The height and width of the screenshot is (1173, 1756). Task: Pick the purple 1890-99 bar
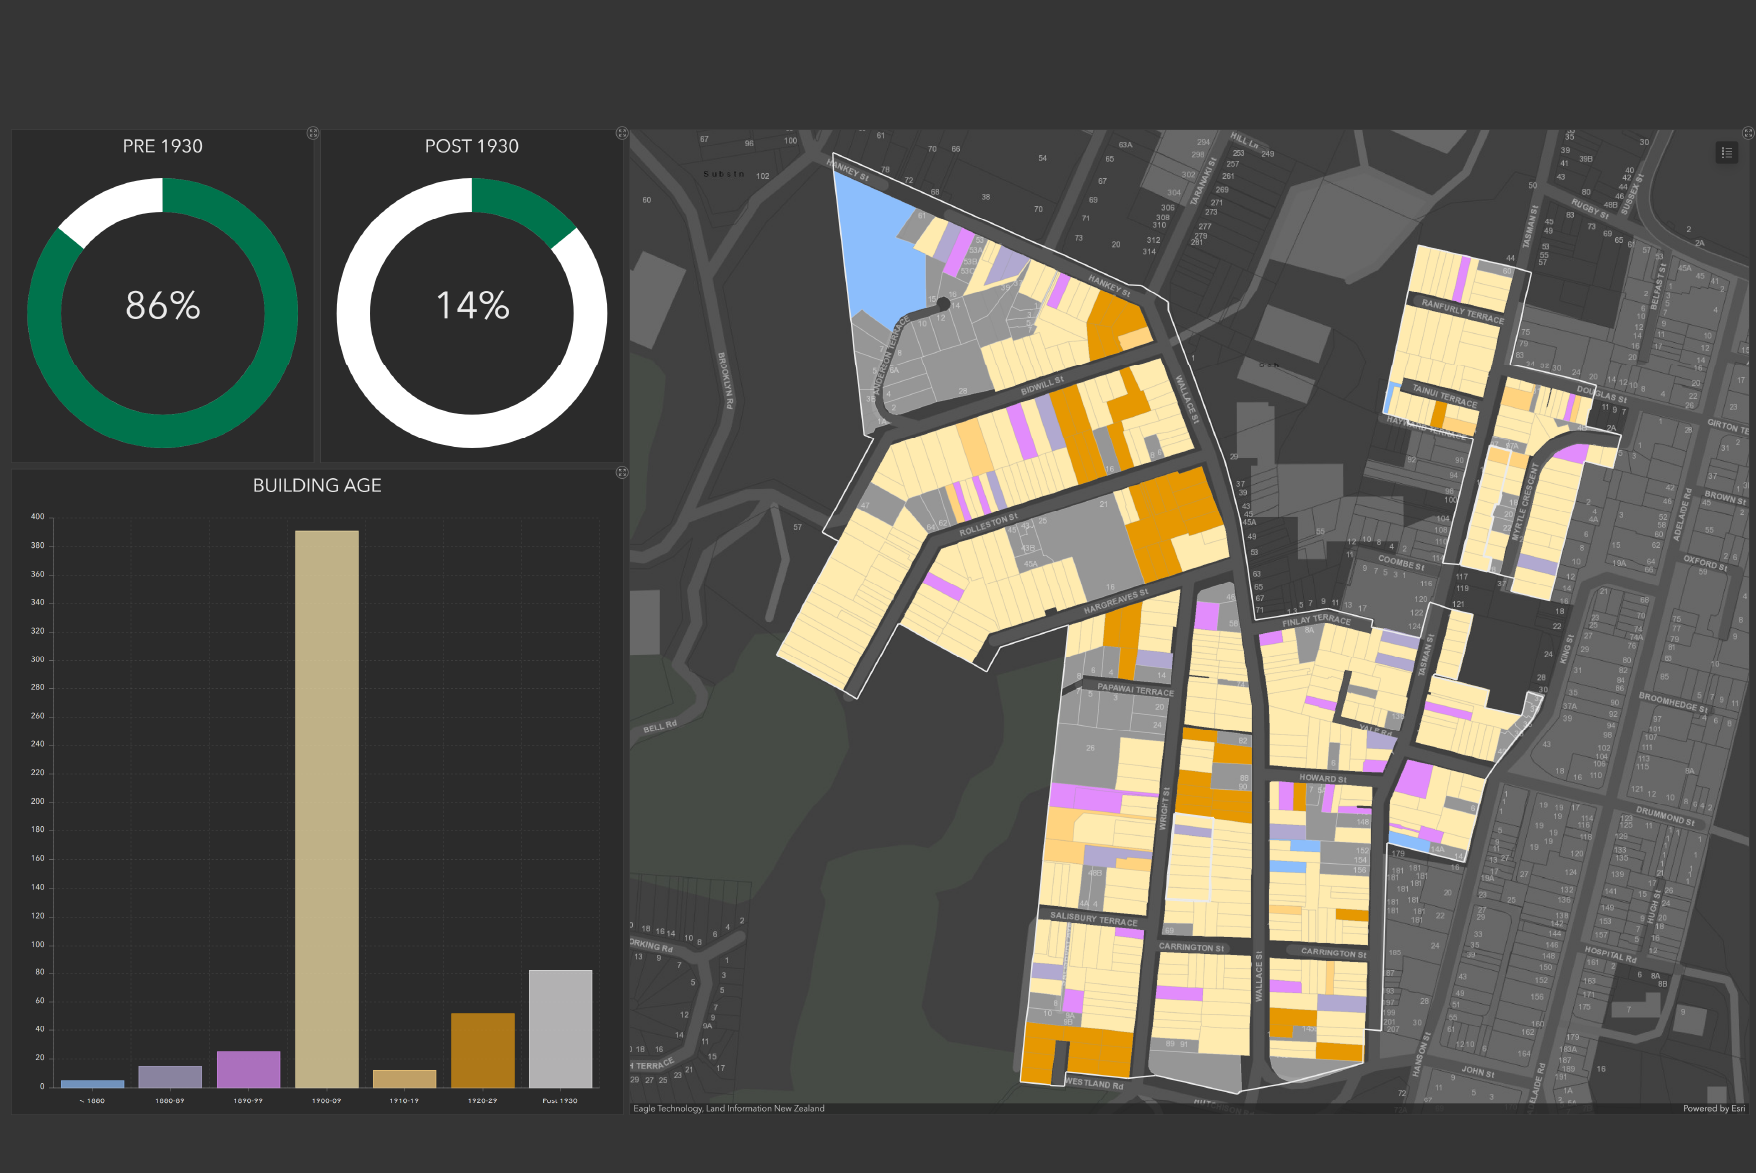248,1069
